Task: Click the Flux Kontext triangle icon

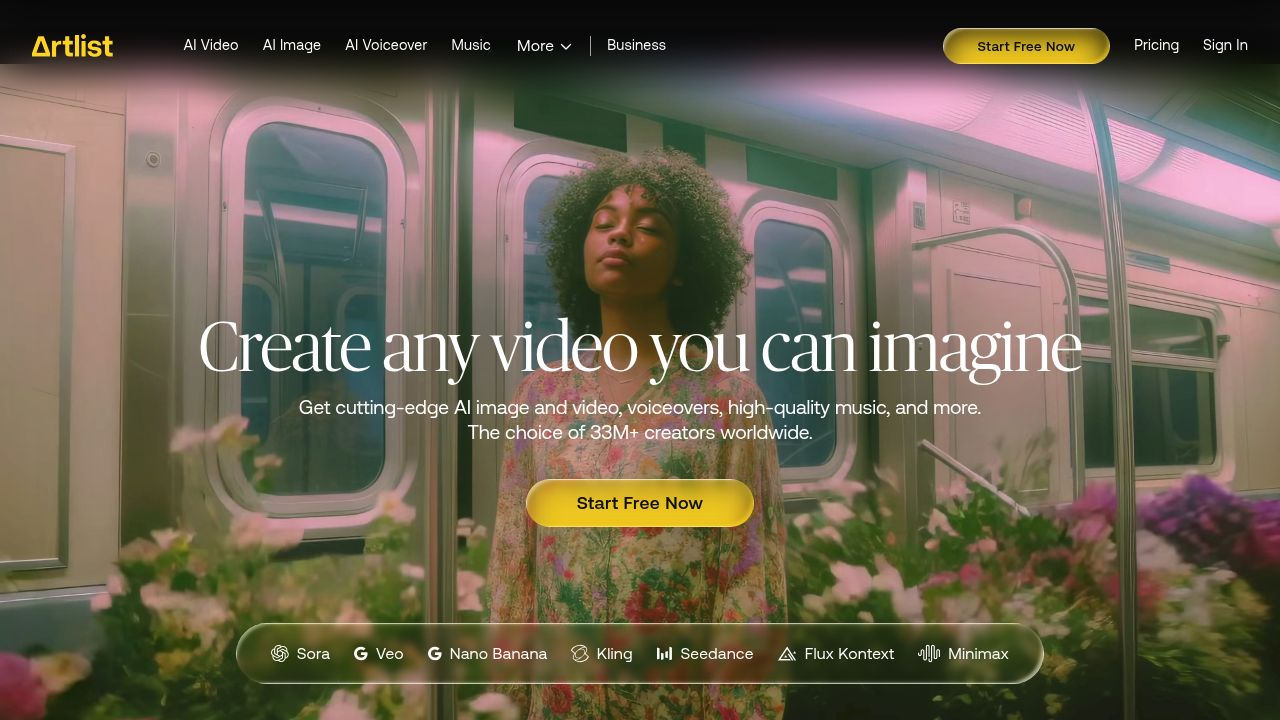Action: click(x=787, y=653)
